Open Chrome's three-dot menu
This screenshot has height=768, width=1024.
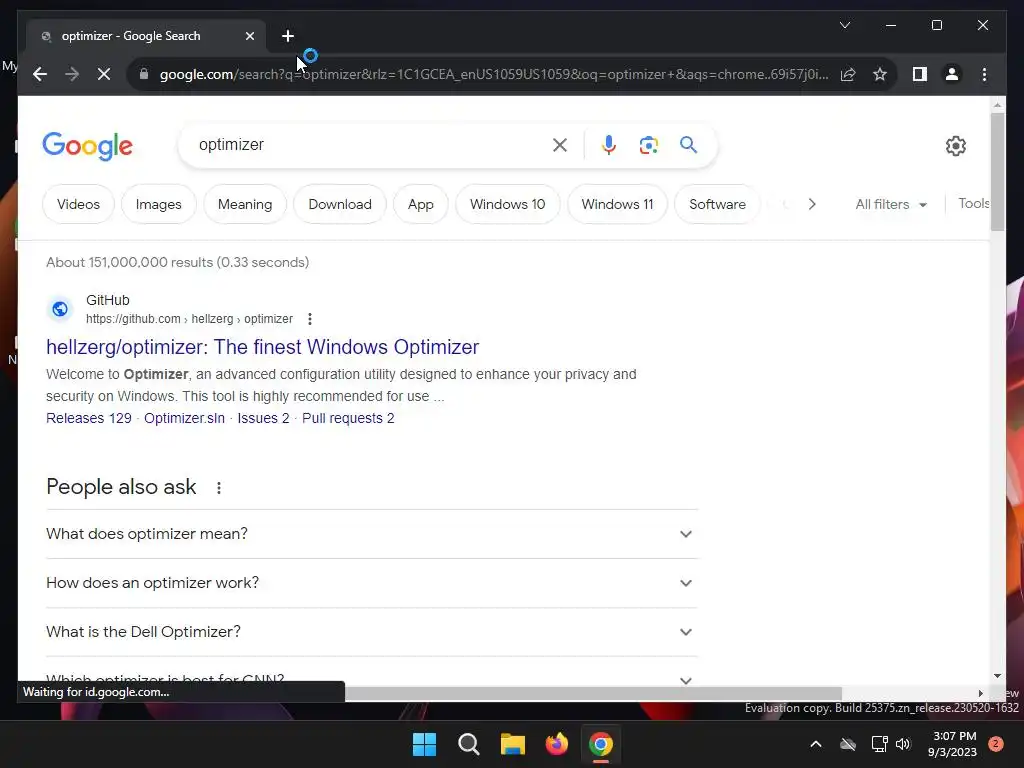(984, 74)
